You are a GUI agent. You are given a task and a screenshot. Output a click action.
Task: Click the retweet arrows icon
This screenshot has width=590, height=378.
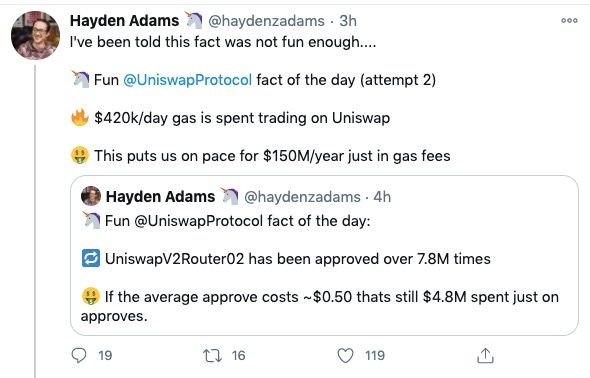pos(213,355)
